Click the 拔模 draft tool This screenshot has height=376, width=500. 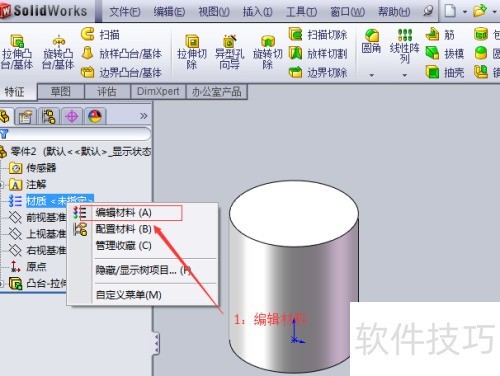(x=445, y=53)
